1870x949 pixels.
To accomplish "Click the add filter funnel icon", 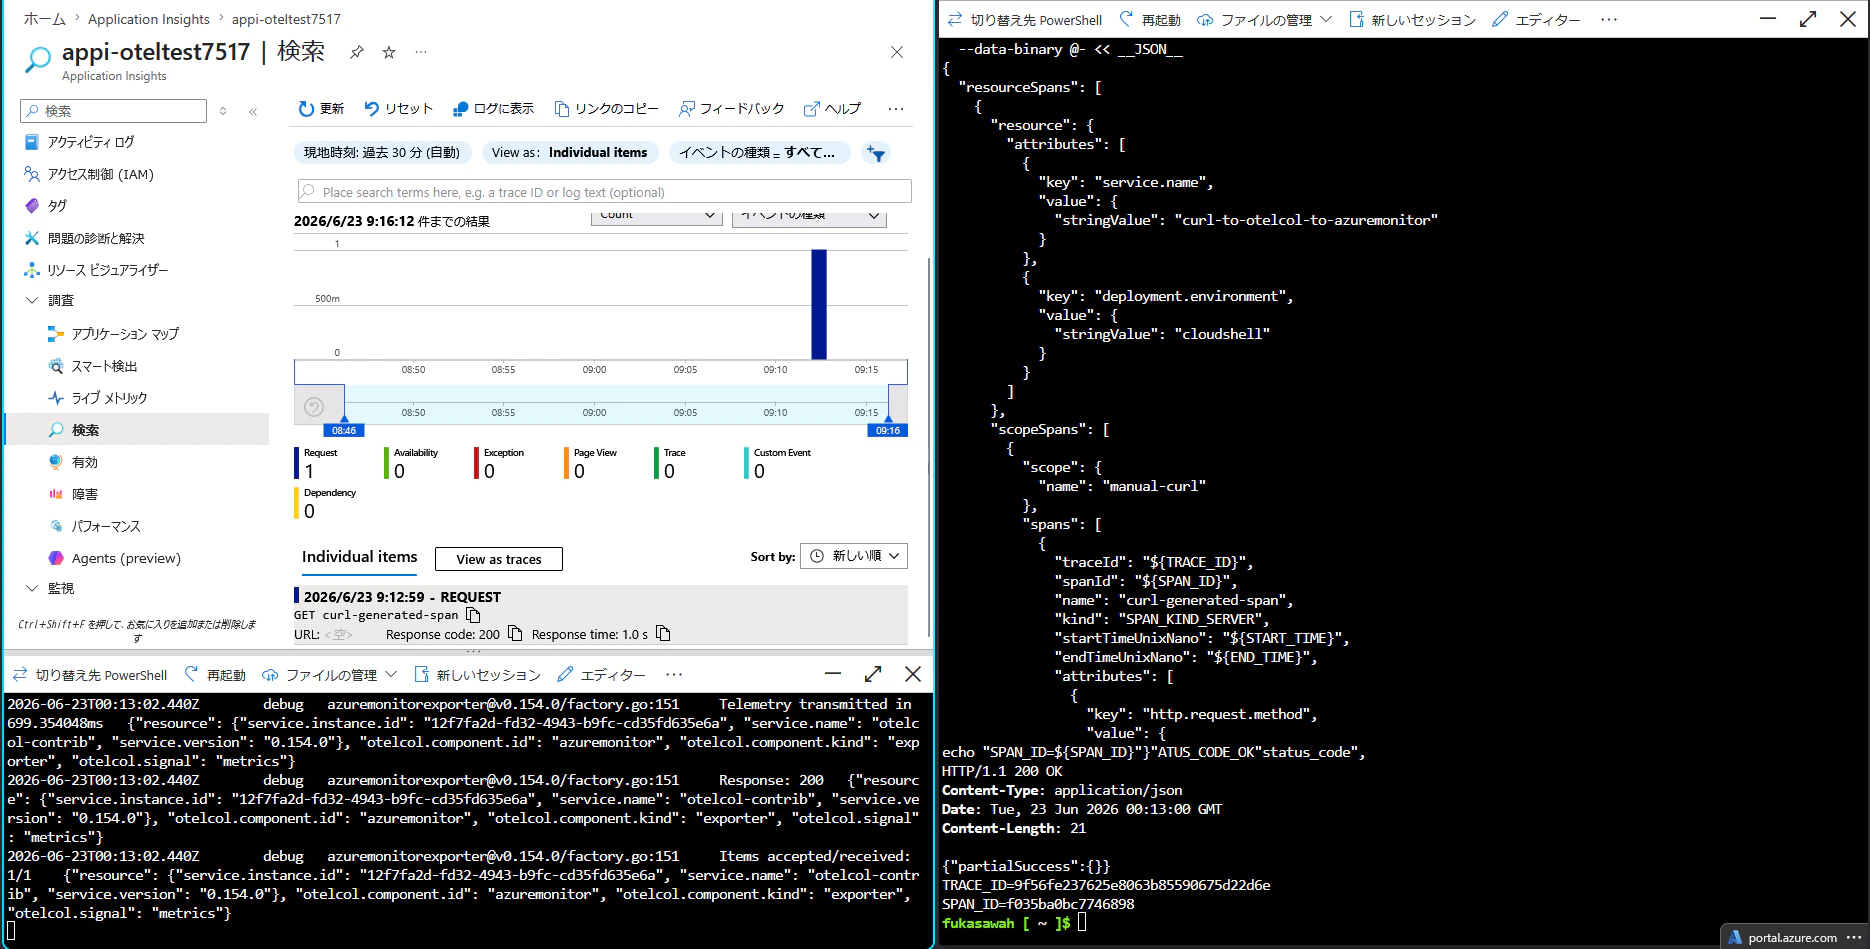I will coord(876,153).
